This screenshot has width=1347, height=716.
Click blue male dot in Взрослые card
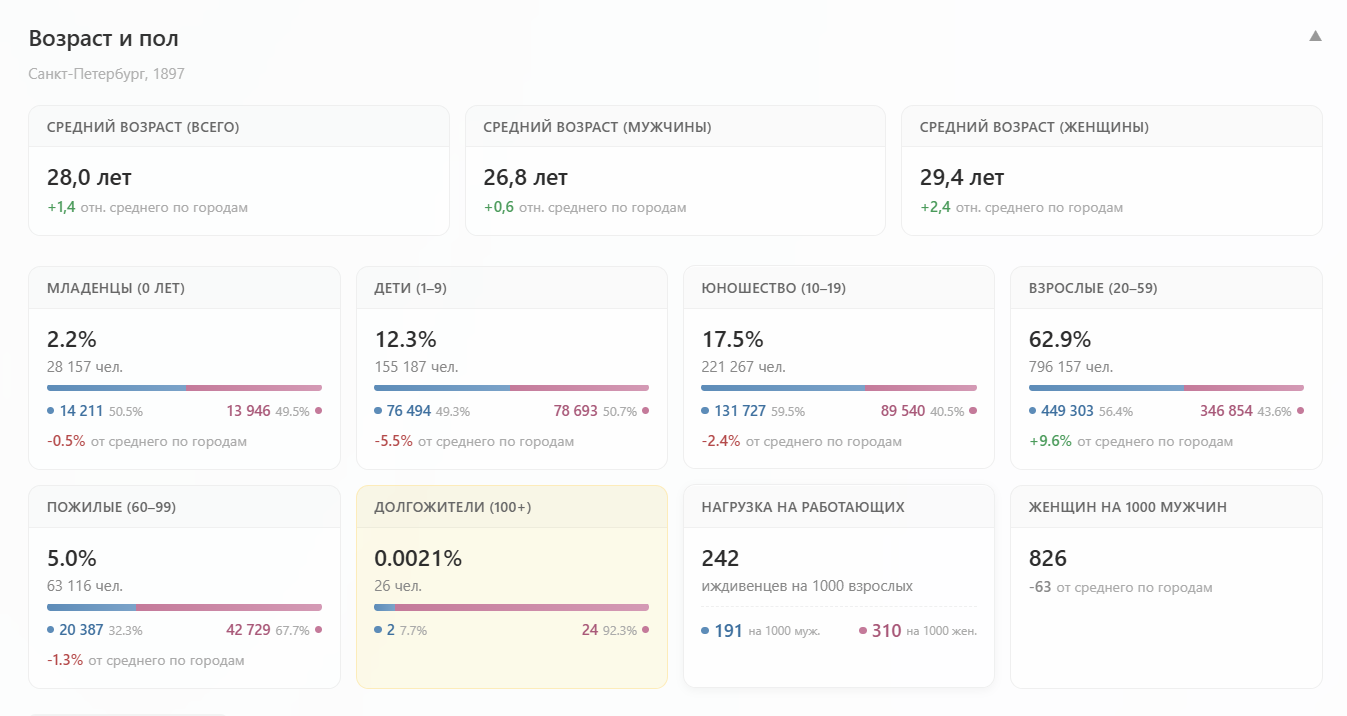(x=1033, y=411)
